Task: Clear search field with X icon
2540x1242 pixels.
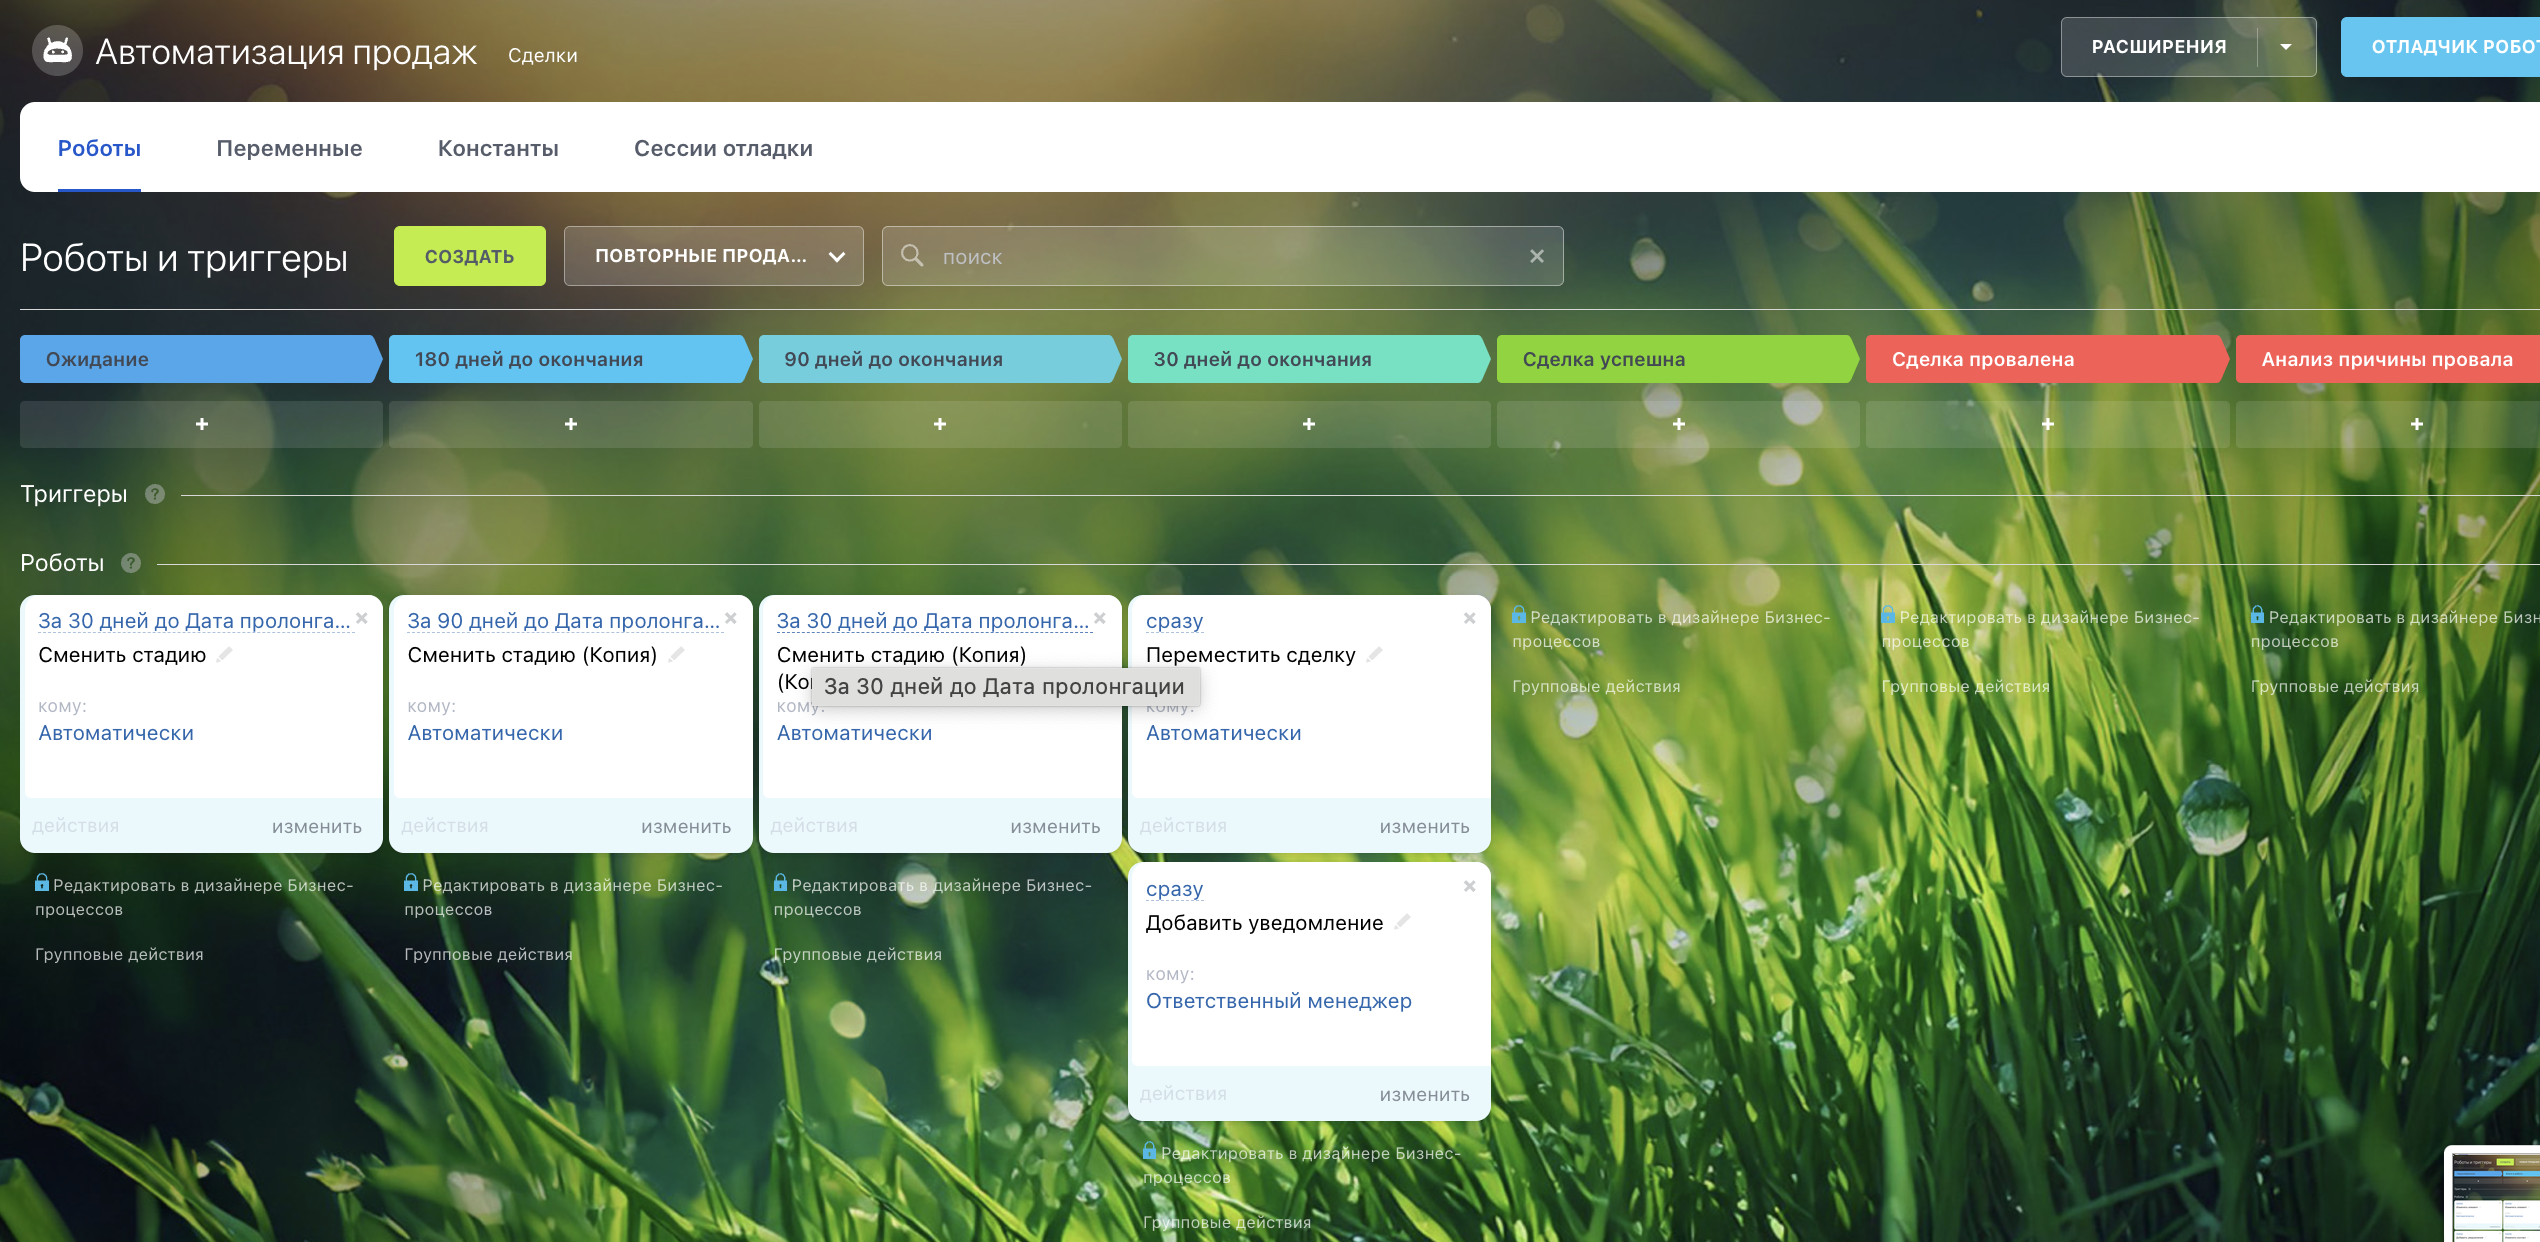Action: (x=1537, y=257)
